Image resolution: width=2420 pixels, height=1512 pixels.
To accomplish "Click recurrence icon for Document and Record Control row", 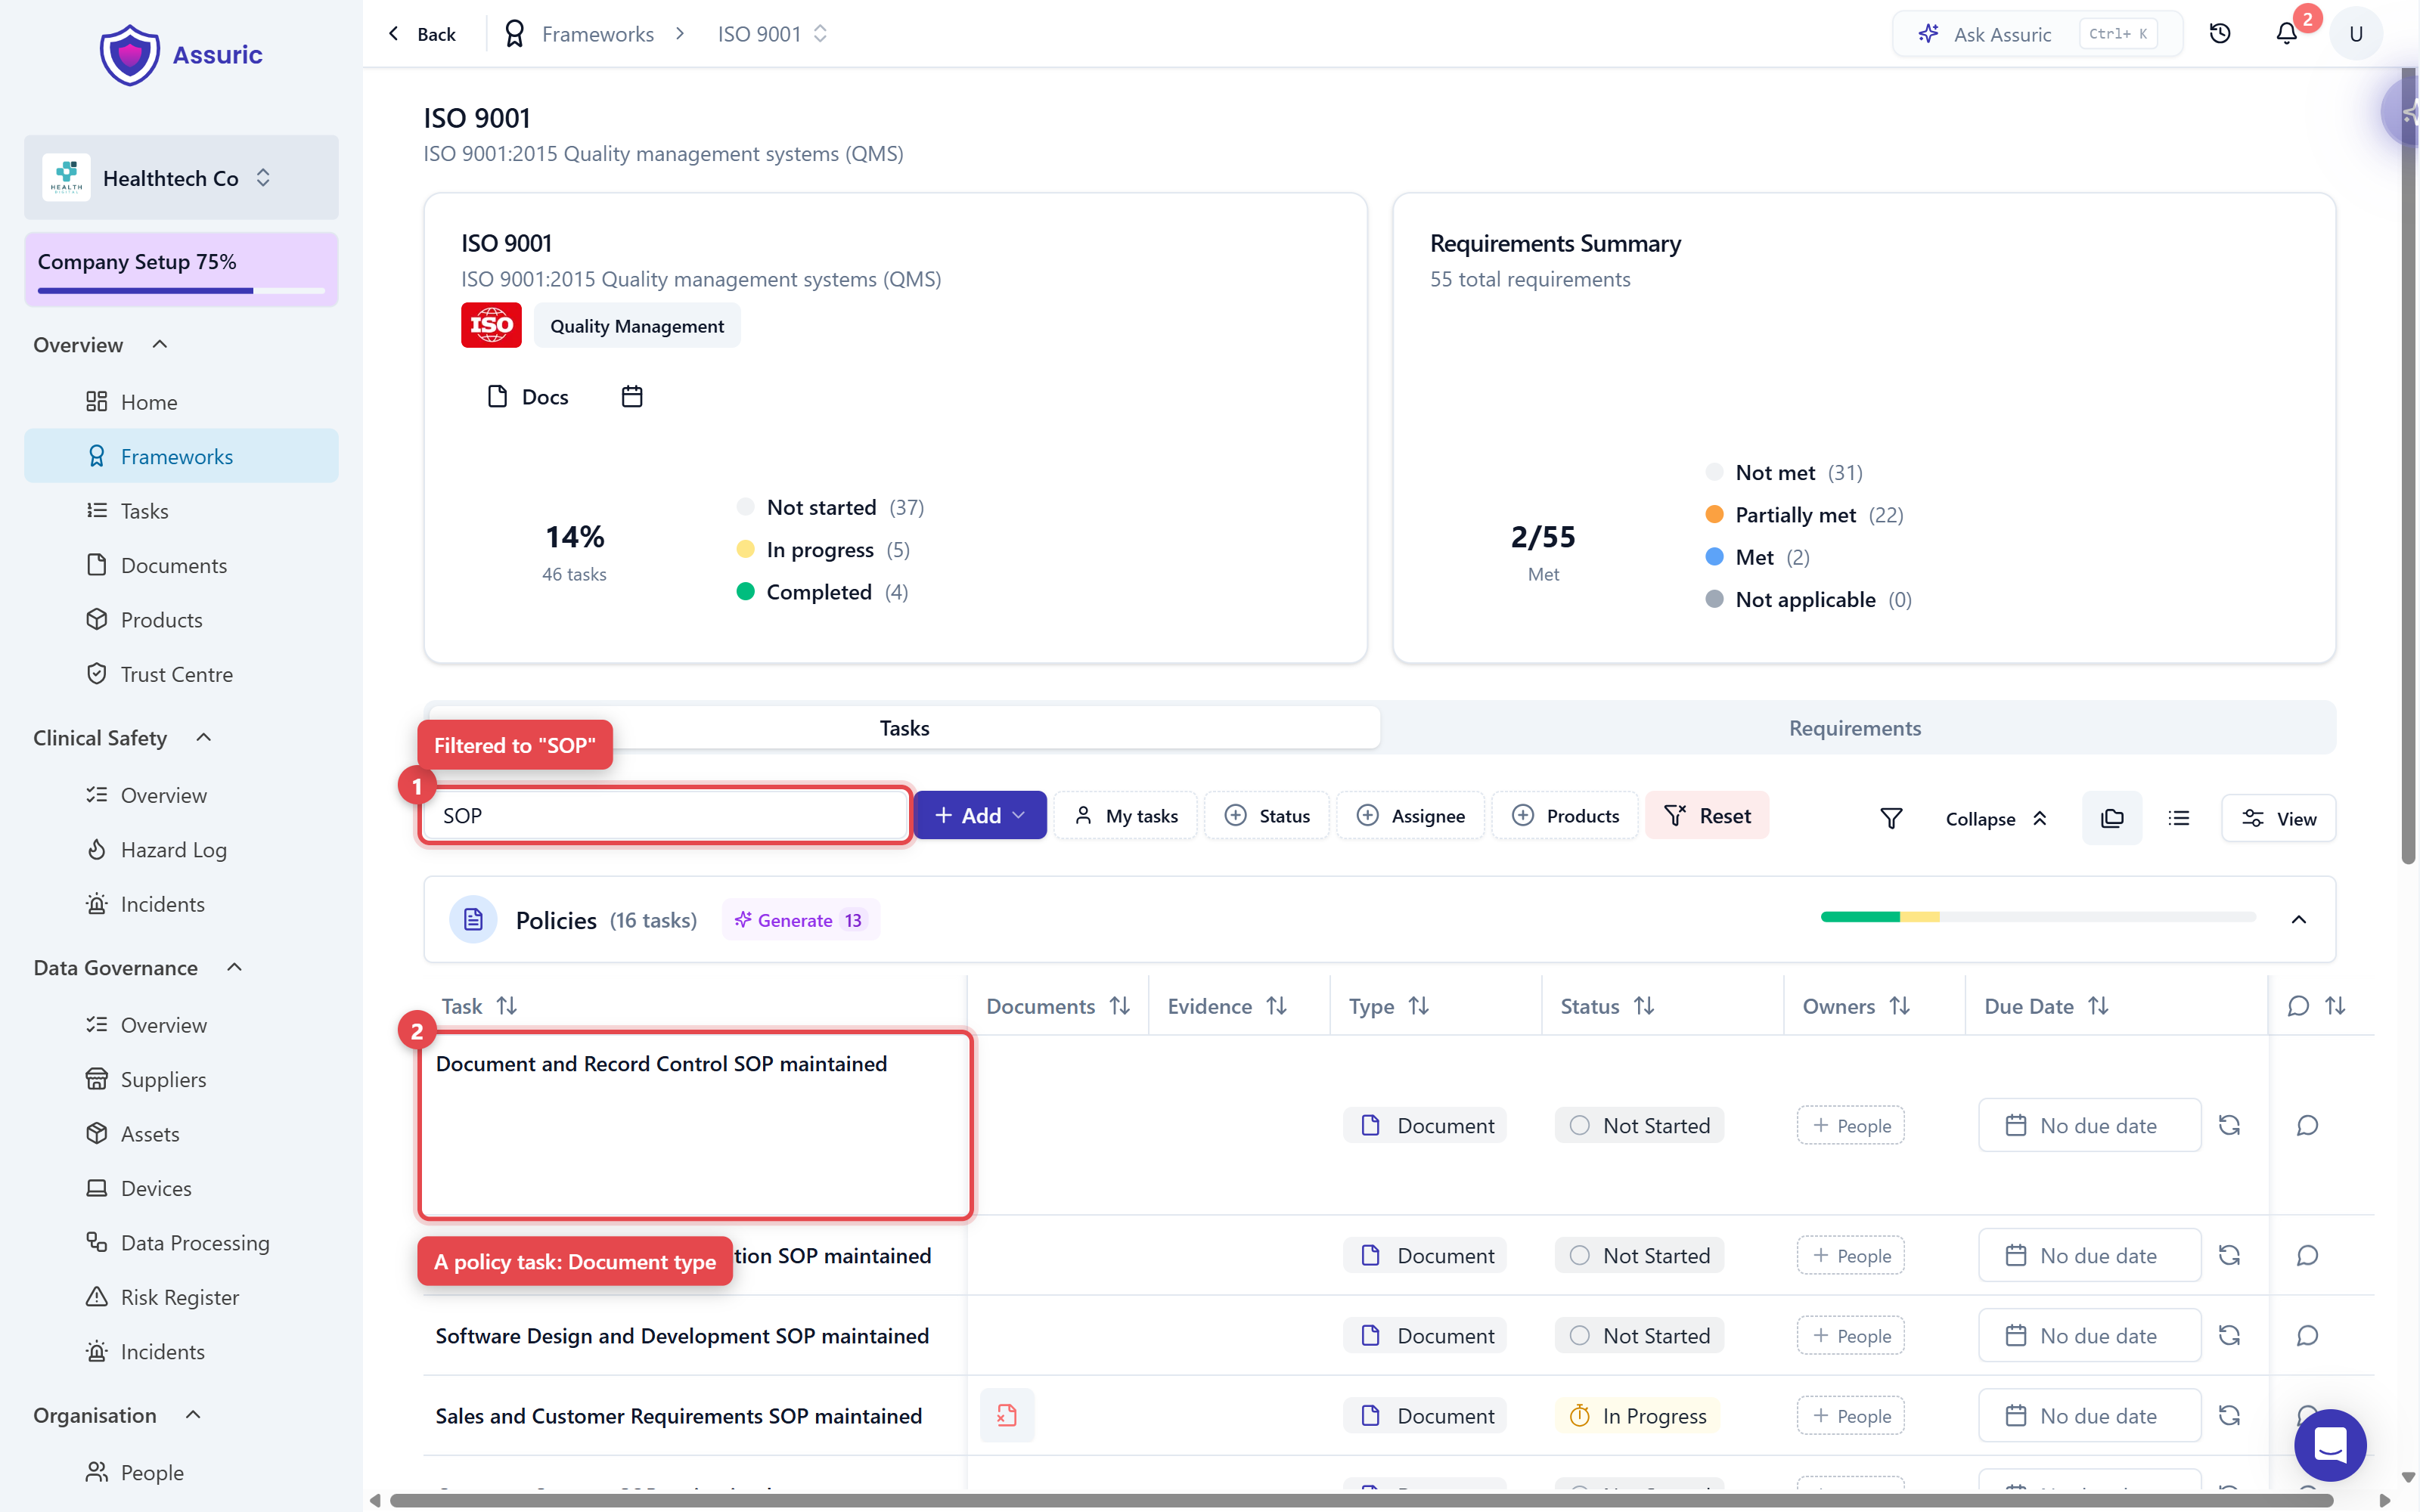I will click(x=2229, y=1125).
